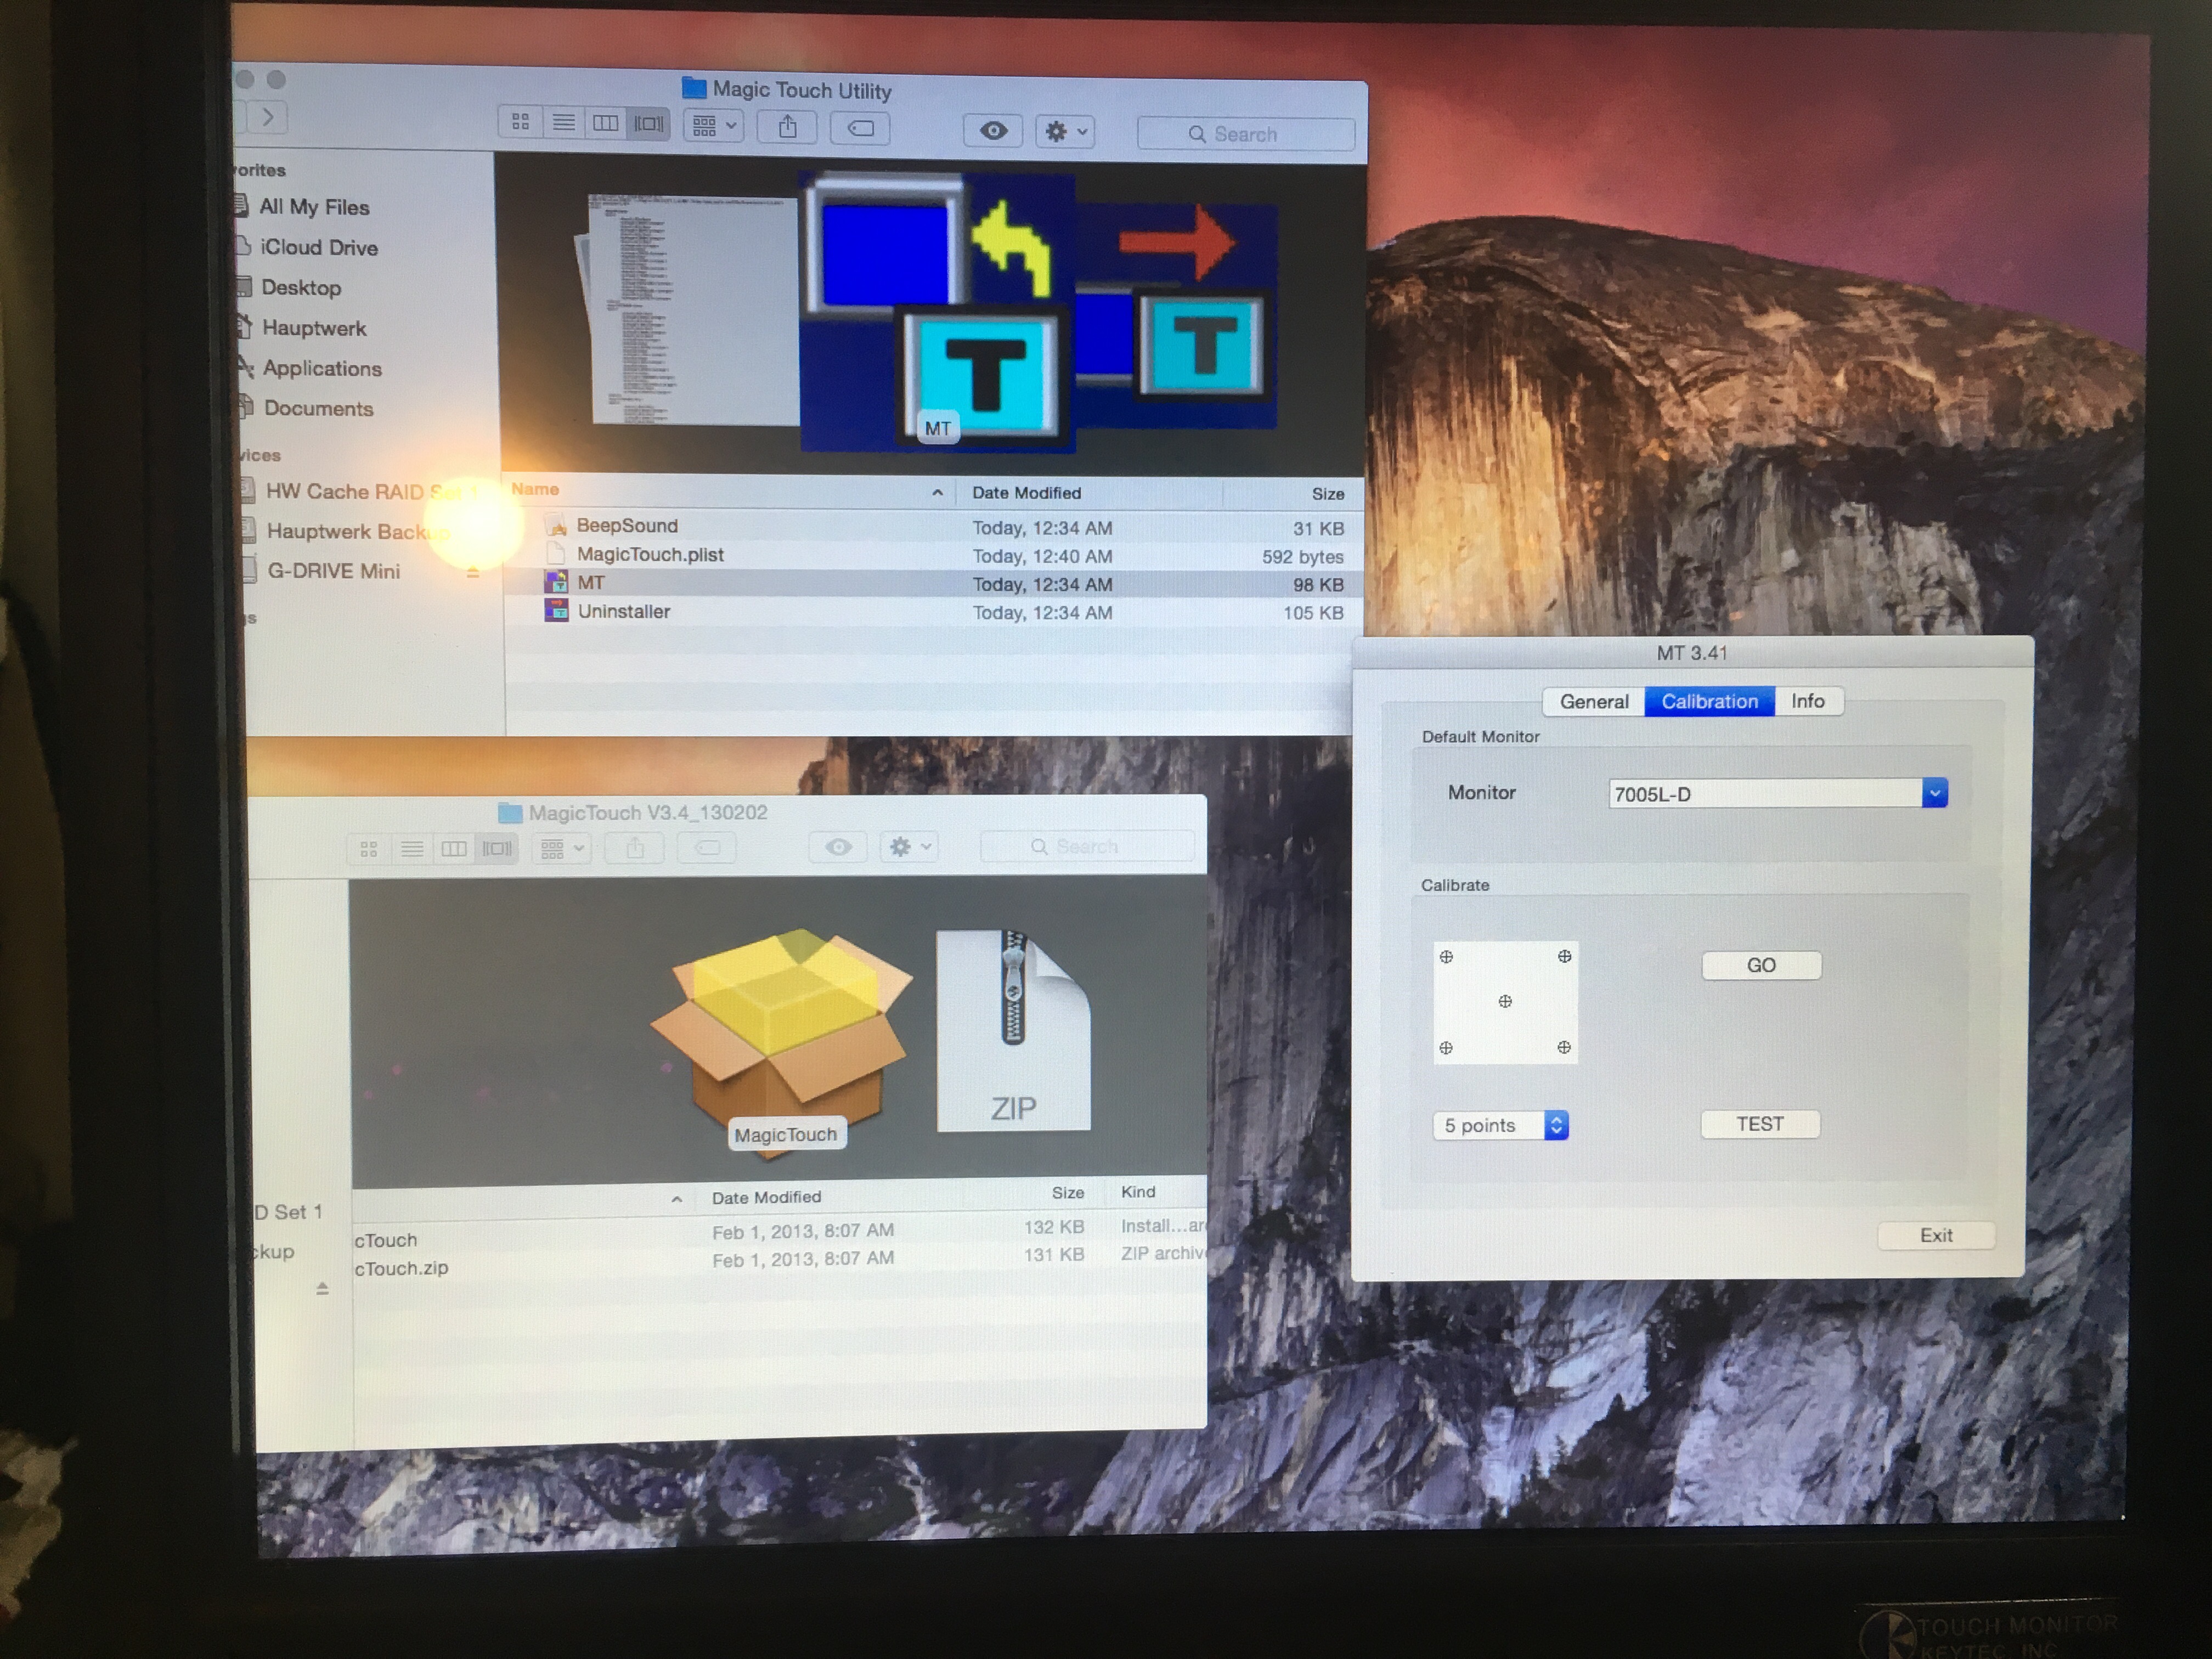Switch to list view in Magic Touch Utility
Viewport: 2212px width, 1659px height.
(563, 122)
